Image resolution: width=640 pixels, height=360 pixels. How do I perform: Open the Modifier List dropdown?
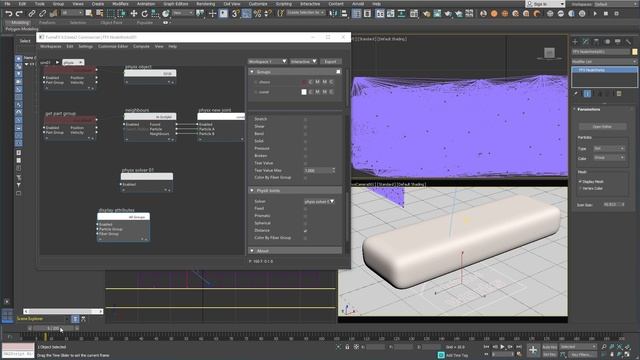tap(604, 62)
